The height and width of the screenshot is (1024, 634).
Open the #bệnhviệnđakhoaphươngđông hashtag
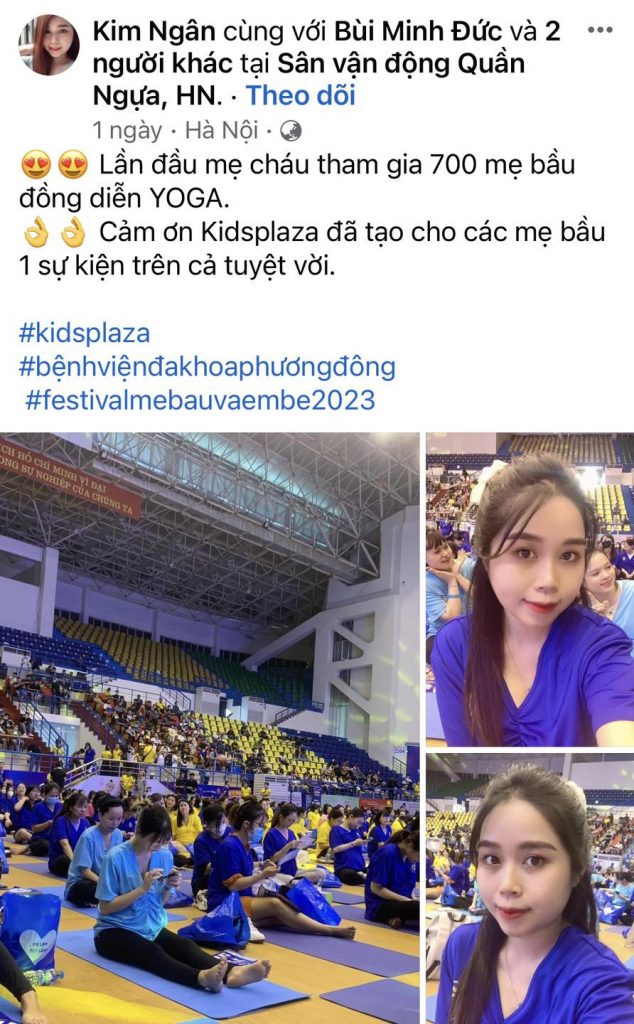click(x=207, y=367)
